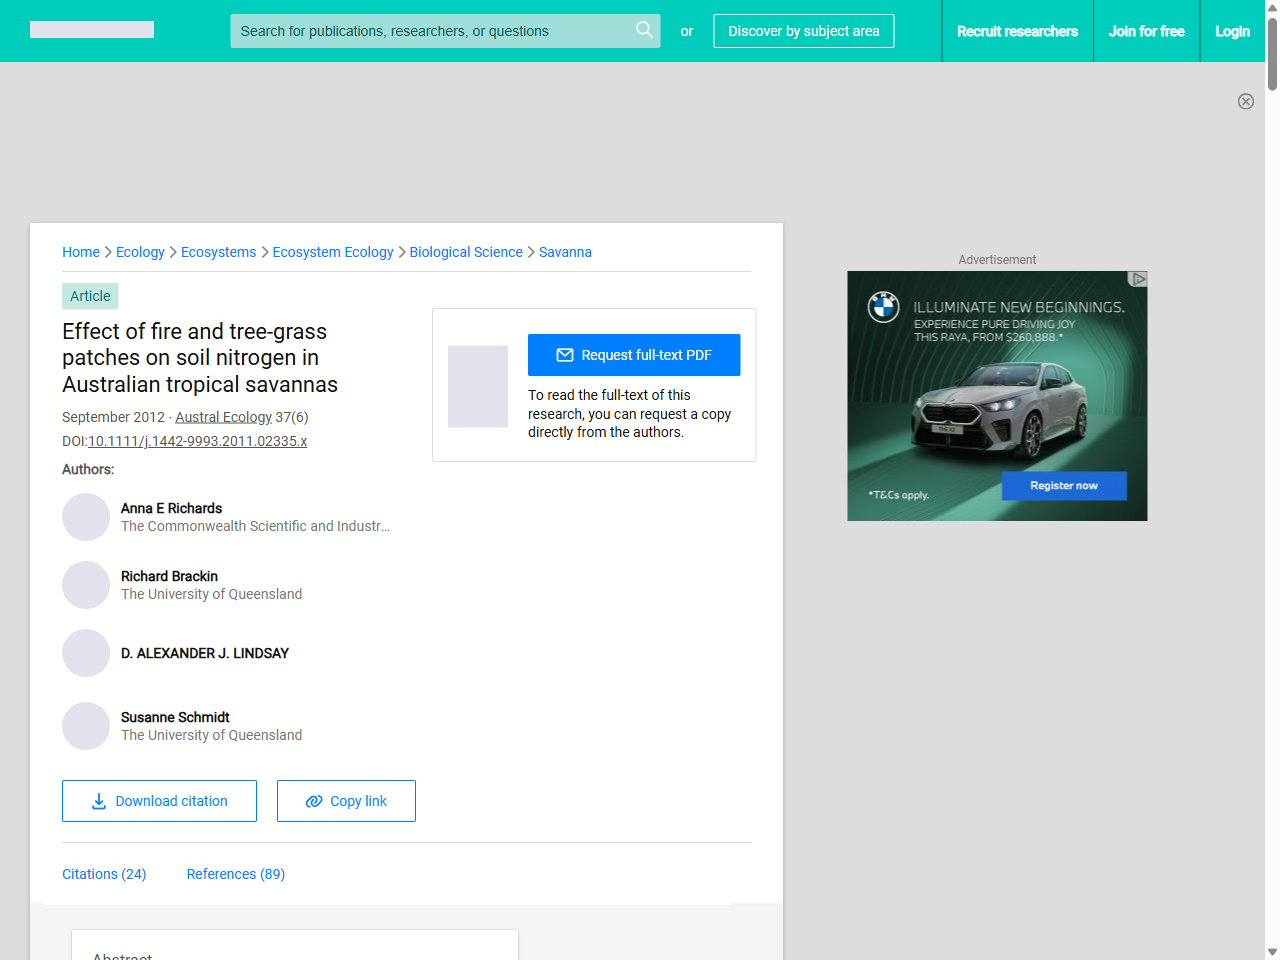Switch to the References (89) tab
1280x960 pixels.
pos(236,874)
